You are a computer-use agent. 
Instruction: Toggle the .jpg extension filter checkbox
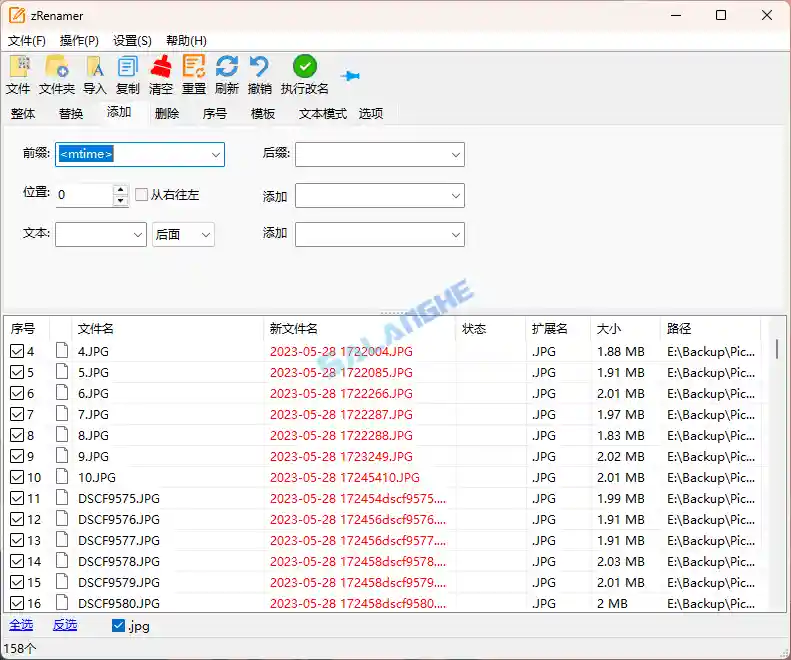click(118, 626)
